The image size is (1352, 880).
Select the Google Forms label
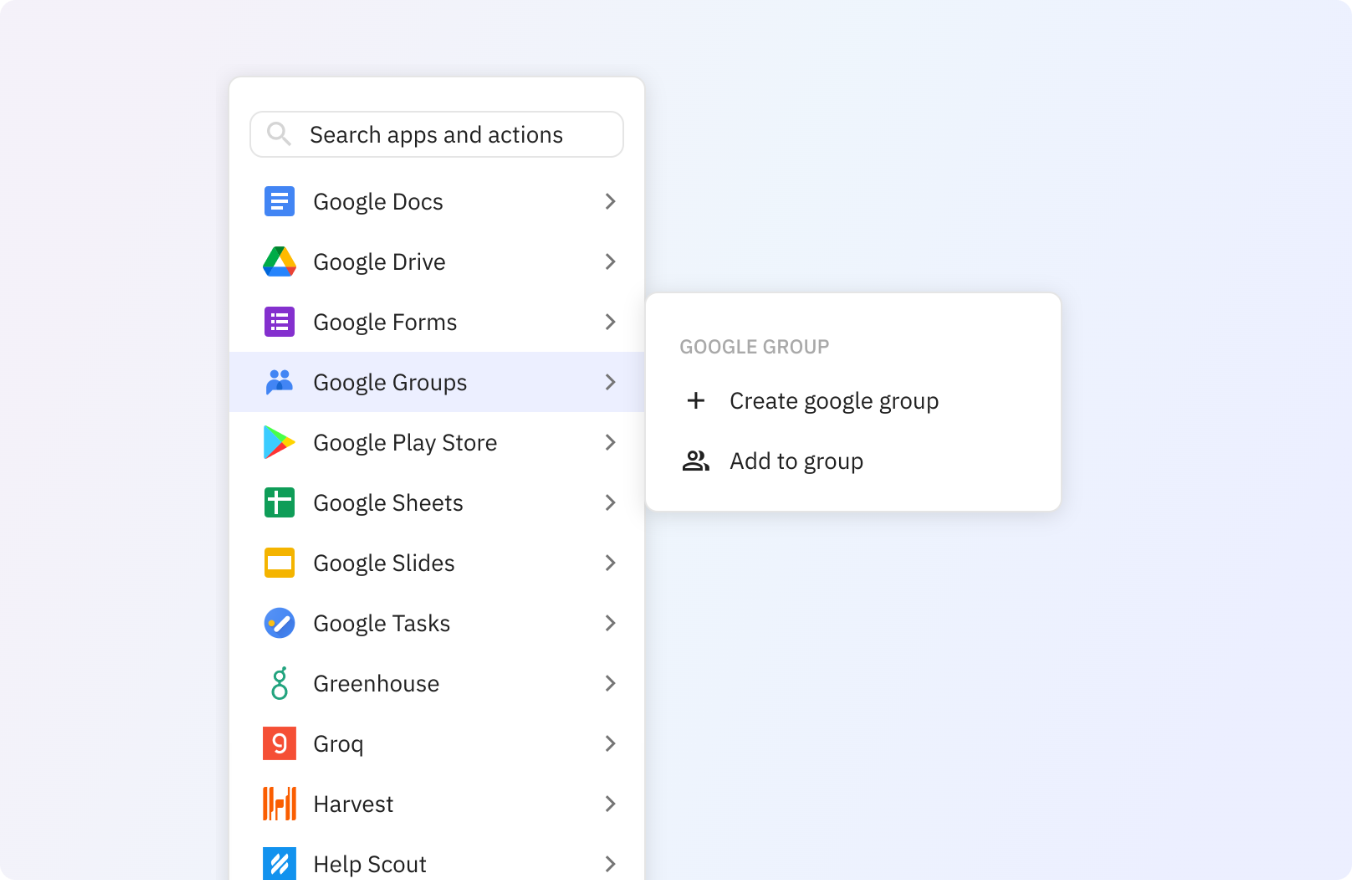(x=385, y=322)
